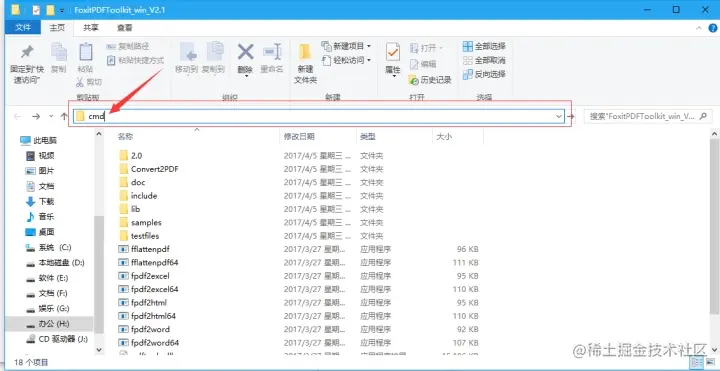
Task: Select CD drive (J:)
Action: tap(56, 339)
